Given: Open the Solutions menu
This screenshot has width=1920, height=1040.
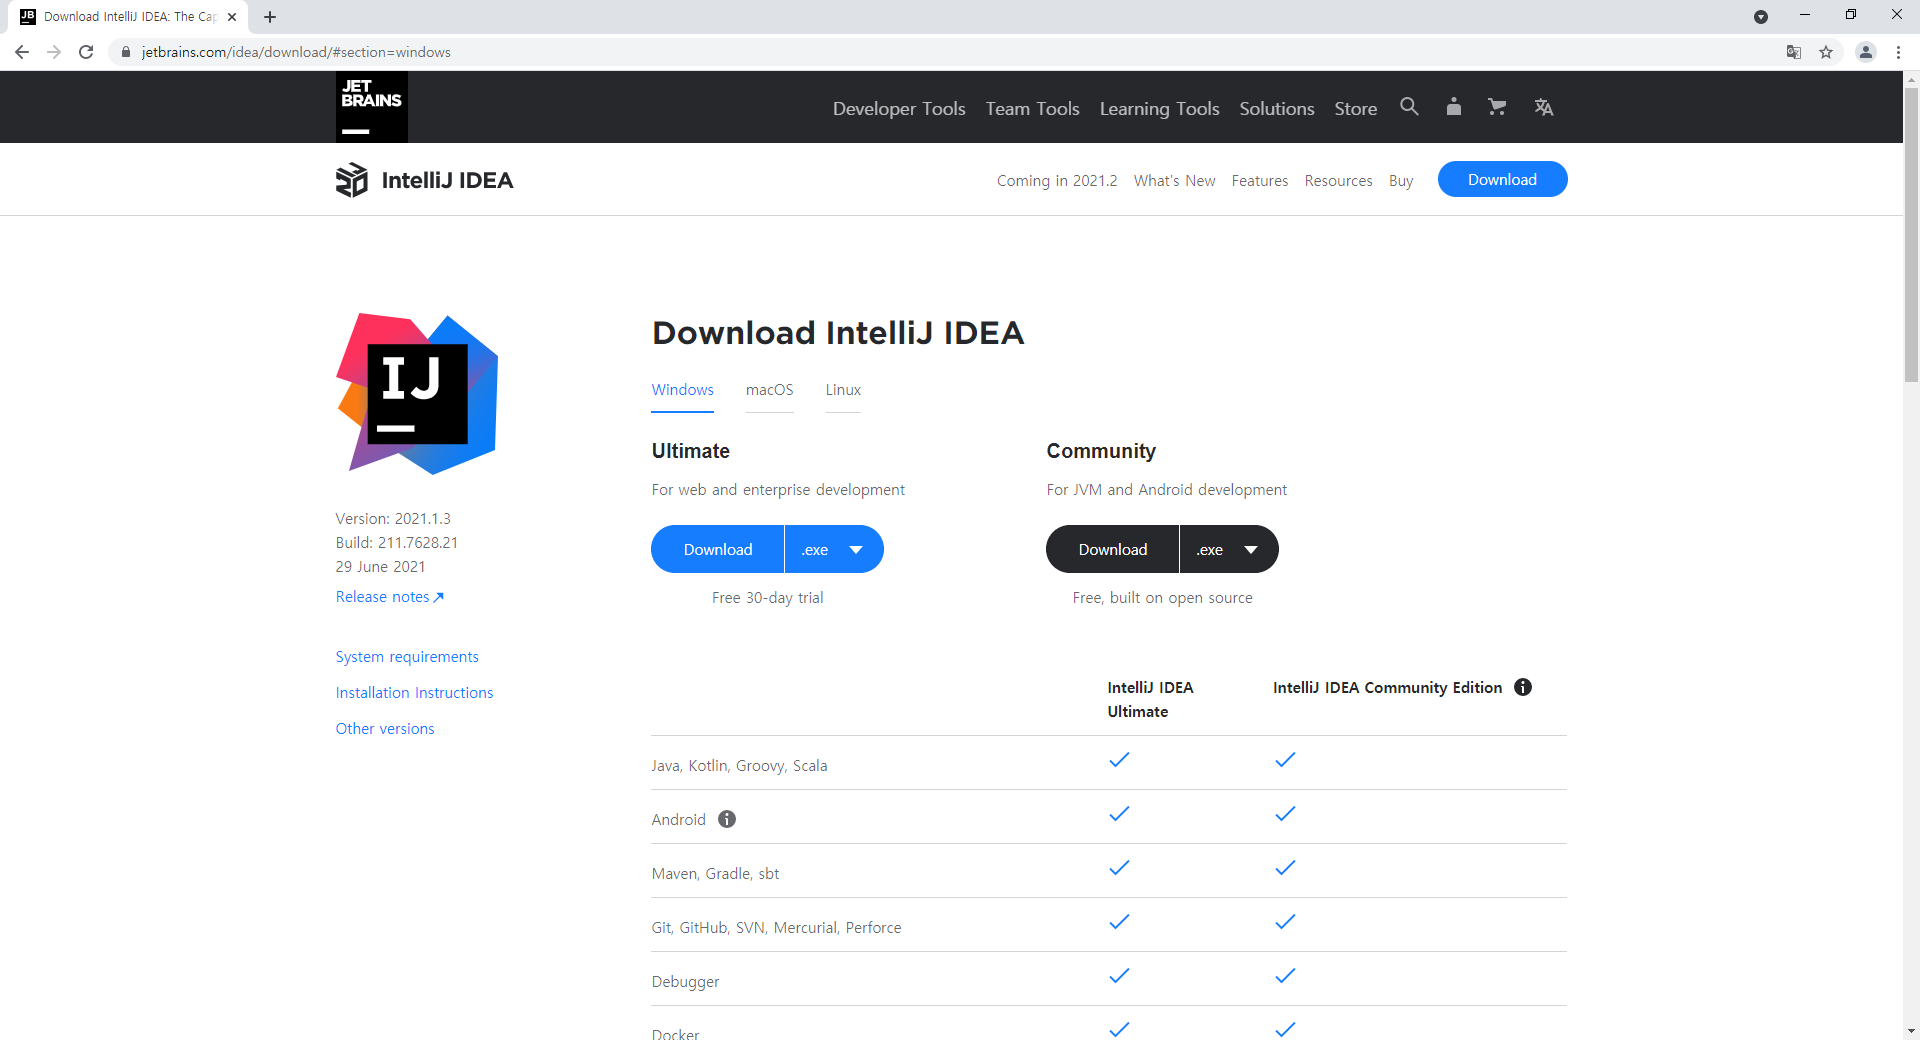Looking at the screenshot, I should click(1277, 108).
